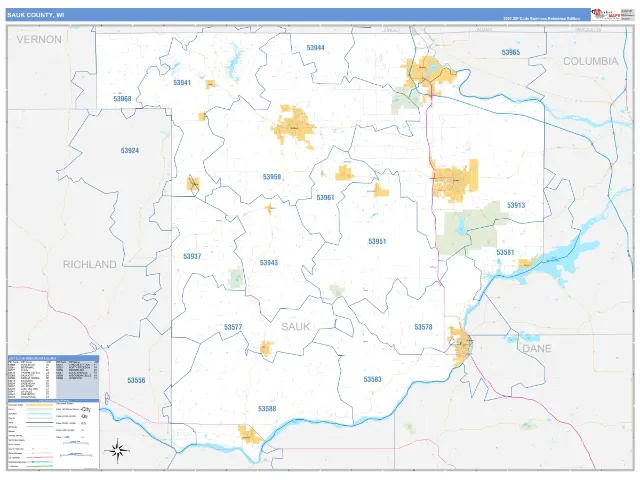The image size is (640, 480).
Task: Click the VERNON county label
Action: click(x=39, y=40)
